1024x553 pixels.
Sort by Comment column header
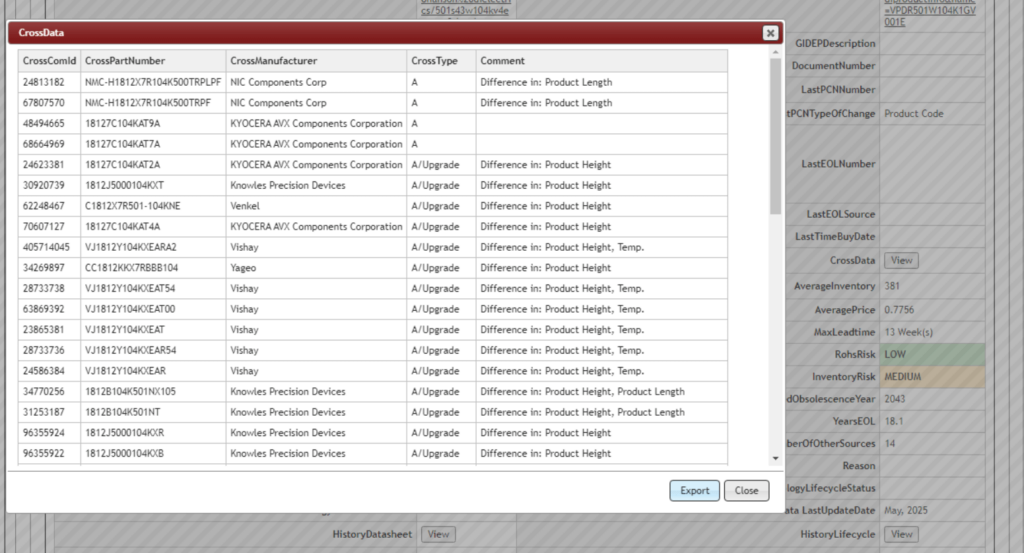(x=601, y=61)
